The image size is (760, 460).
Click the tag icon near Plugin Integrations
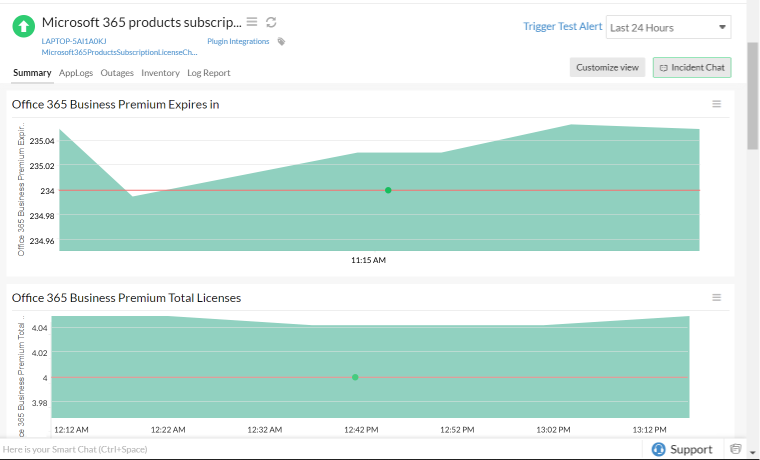pos(281,42)
